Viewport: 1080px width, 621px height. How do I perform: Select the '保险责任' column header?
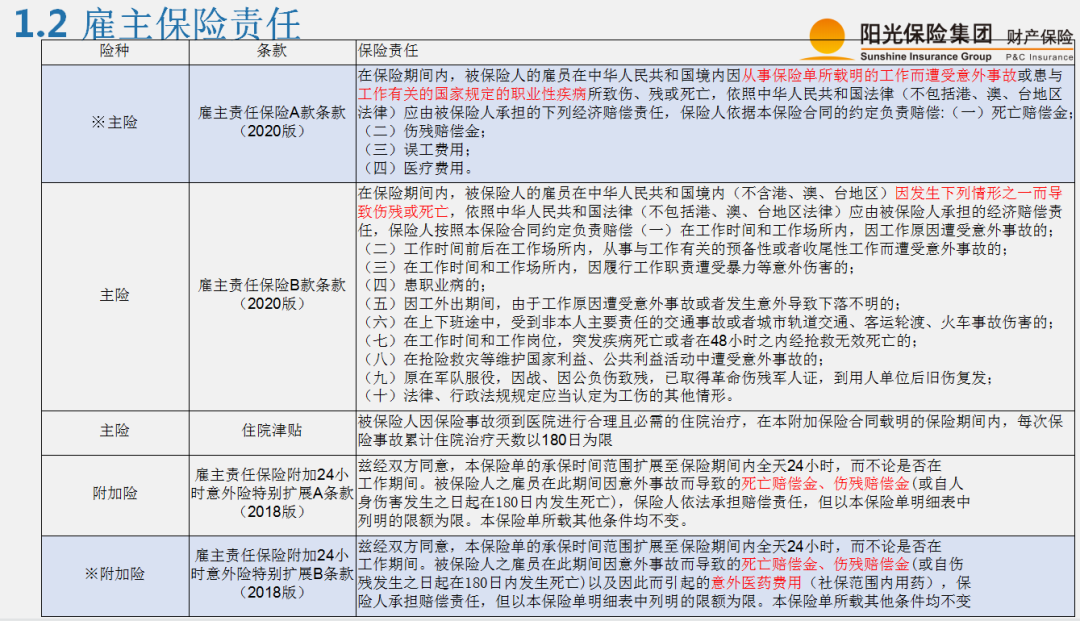click(x=388, y=51)
